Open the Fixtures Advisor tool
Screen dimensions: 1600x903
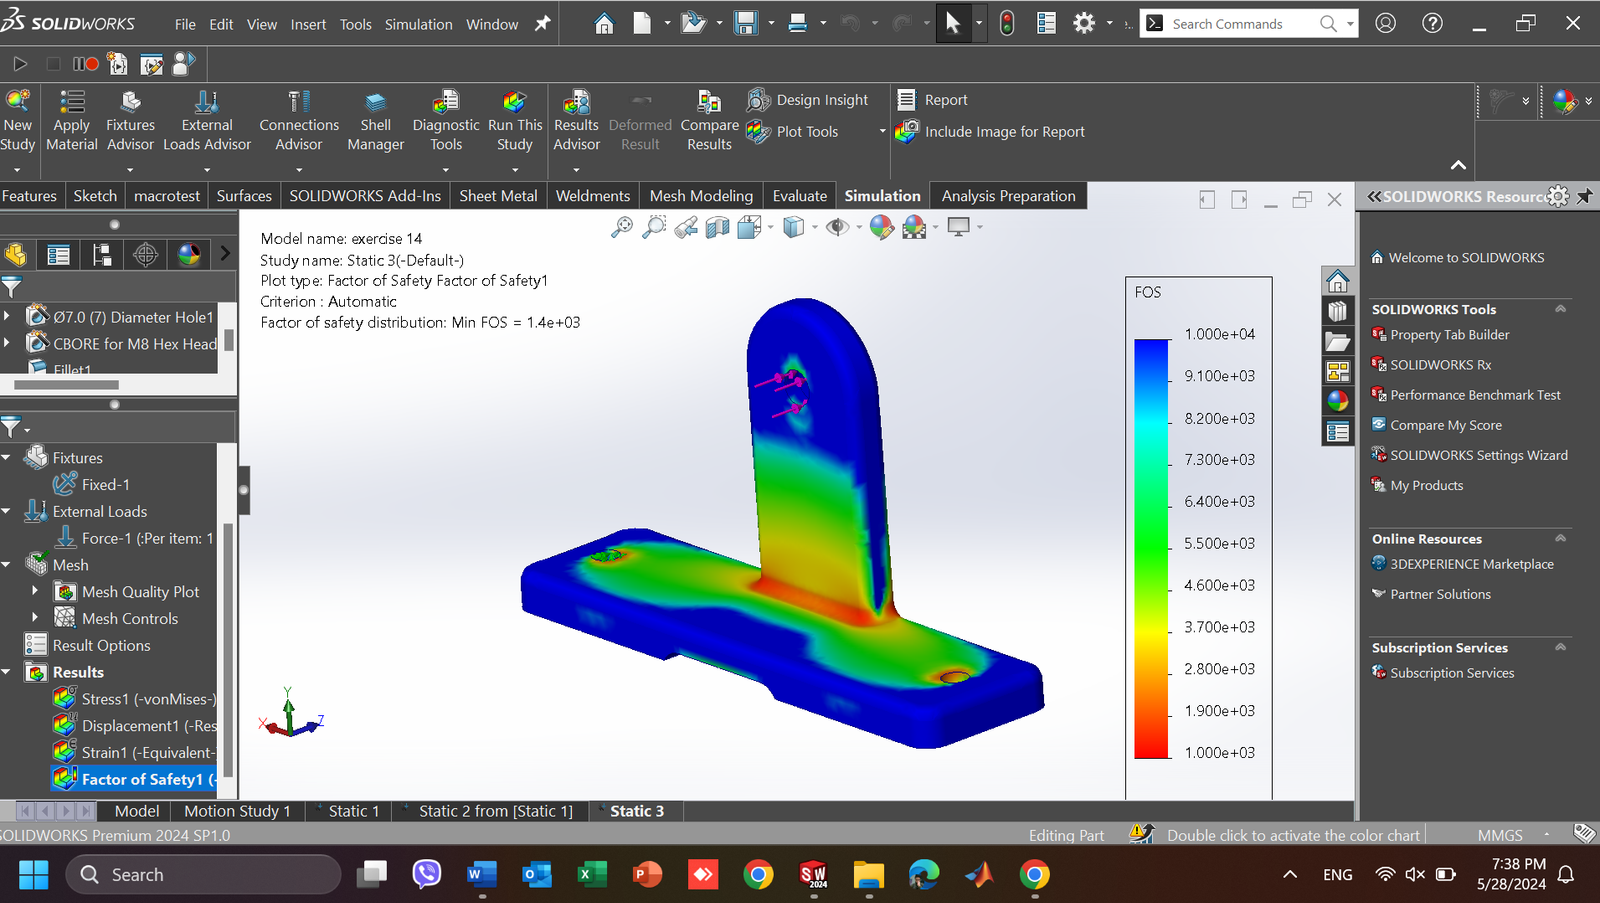[x=130, y=103]
